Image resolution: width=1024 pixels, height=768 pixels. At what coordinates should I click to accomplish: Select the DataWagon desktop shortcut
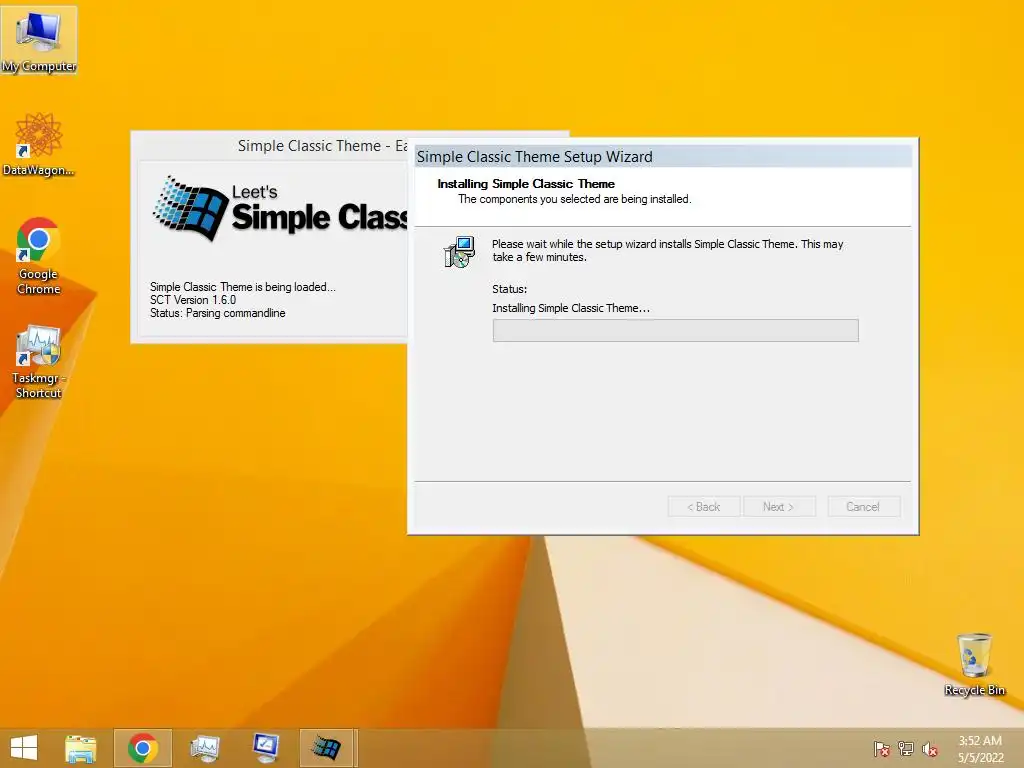tap(39, 144)
